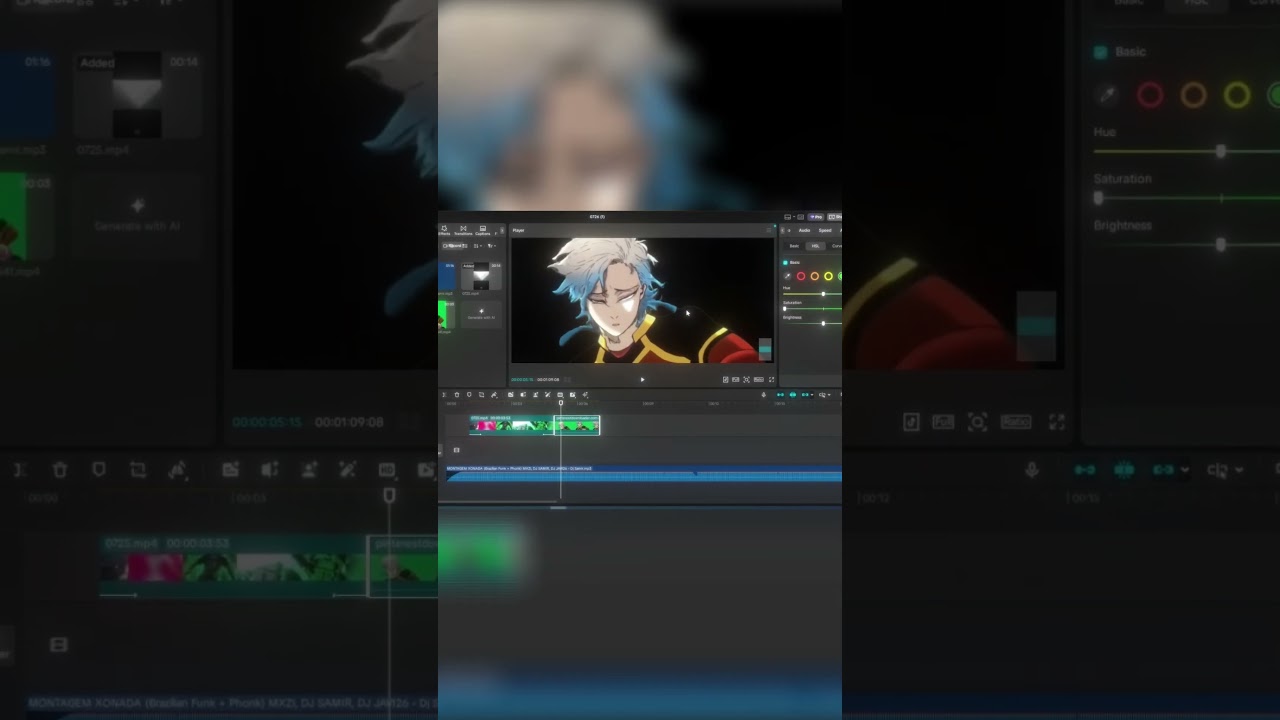The height and width of the screenshot is (720, 1280).
Task: Open the layout switcher icon in the title bar
Action: coord(788,217)
